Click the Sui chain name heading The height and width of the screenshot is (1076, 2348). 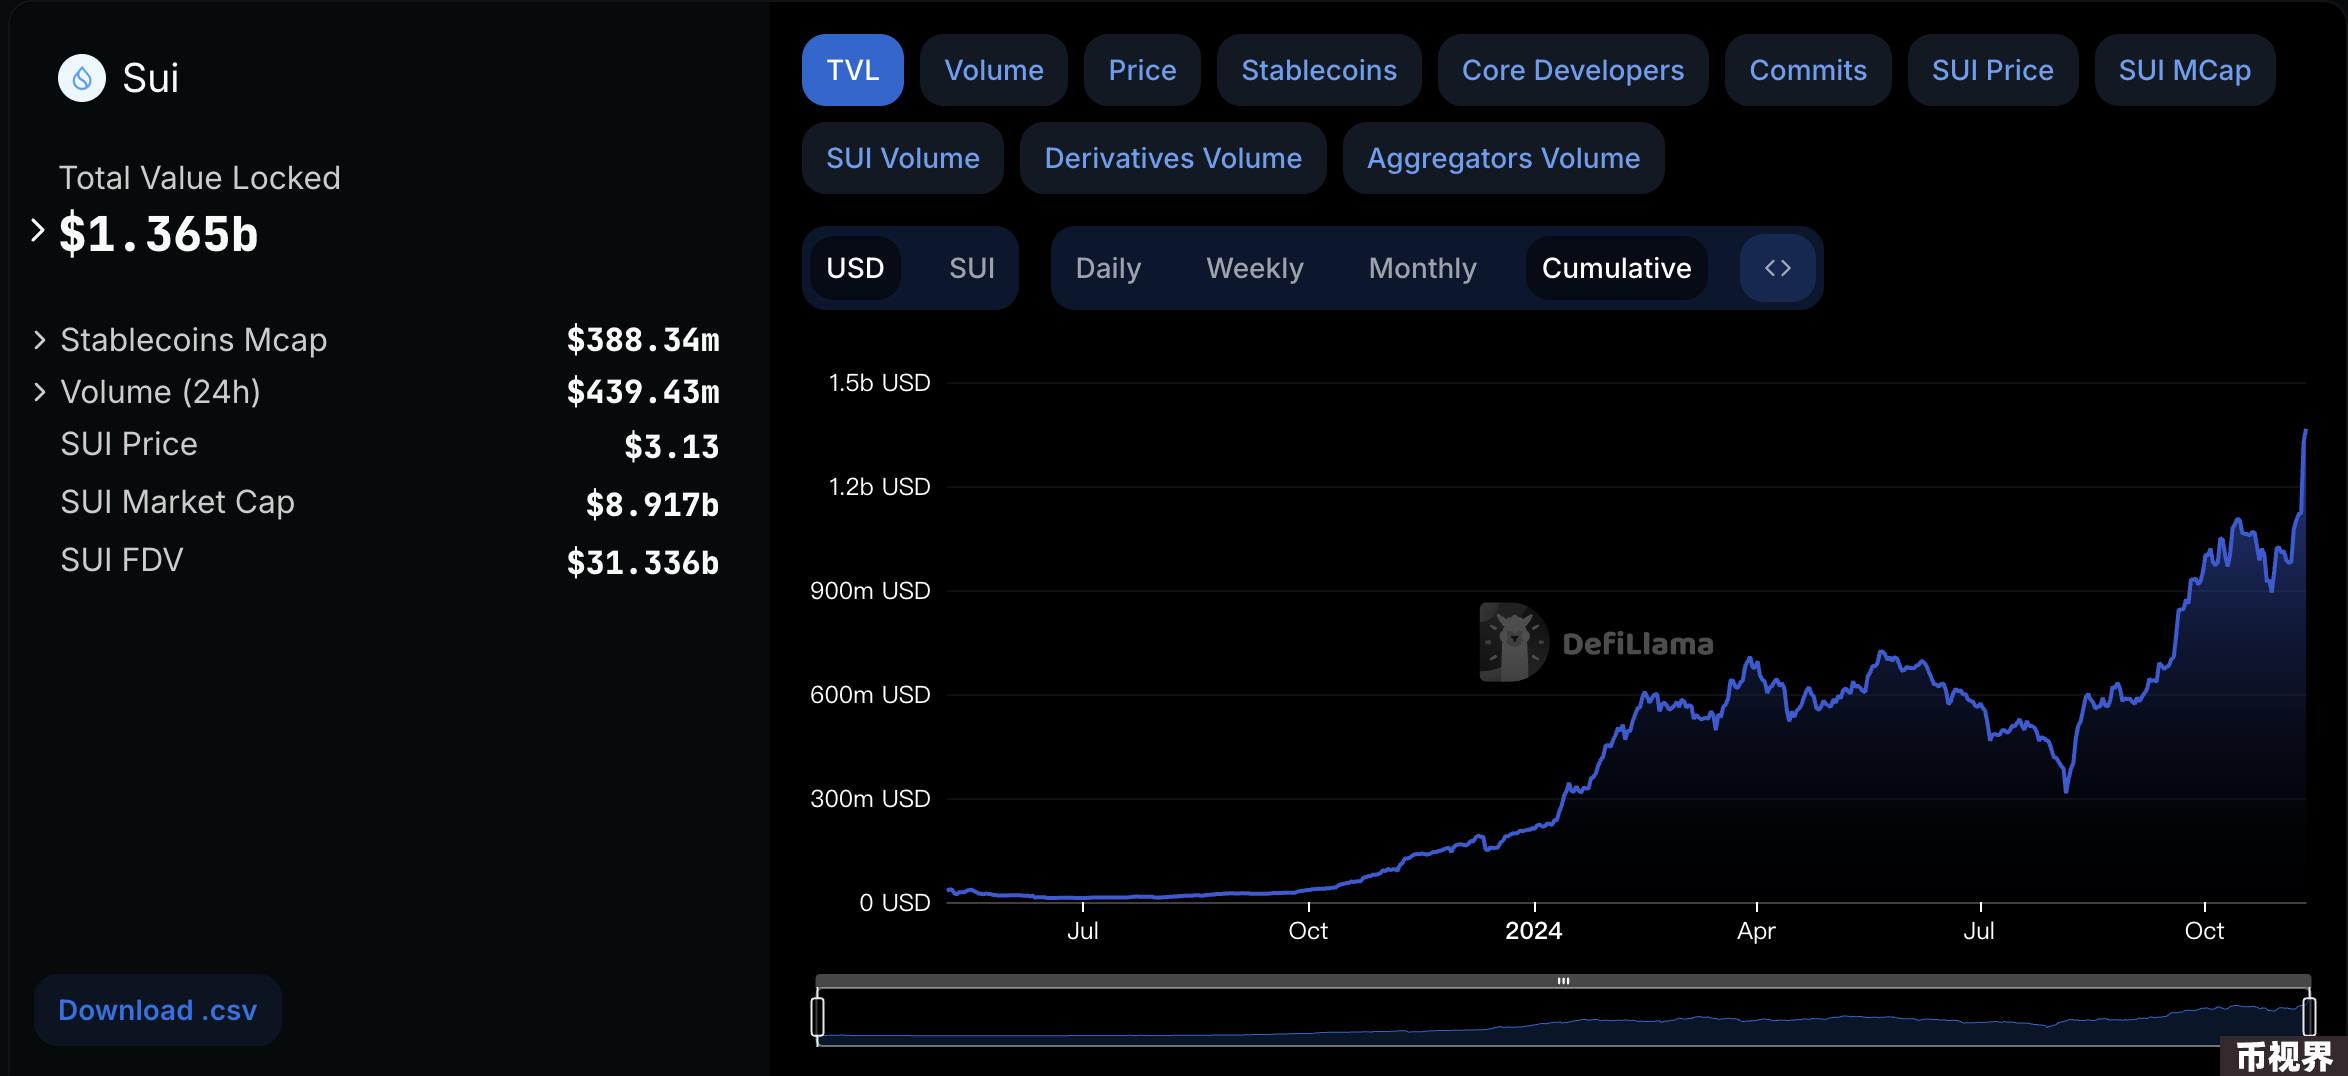point(151,78)
